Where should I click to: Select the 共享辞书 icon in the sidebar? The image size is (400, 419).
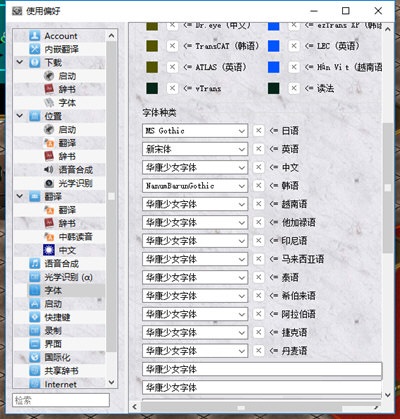[x=35, y=371]
